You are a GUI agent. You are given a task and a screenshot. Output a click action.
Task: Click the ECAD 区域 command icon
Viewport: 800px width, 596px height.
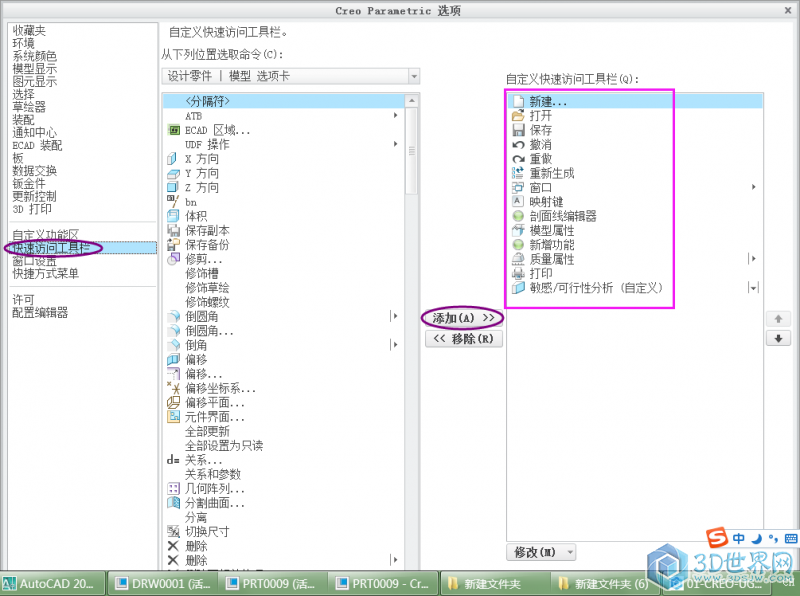[x=174, y=130]
